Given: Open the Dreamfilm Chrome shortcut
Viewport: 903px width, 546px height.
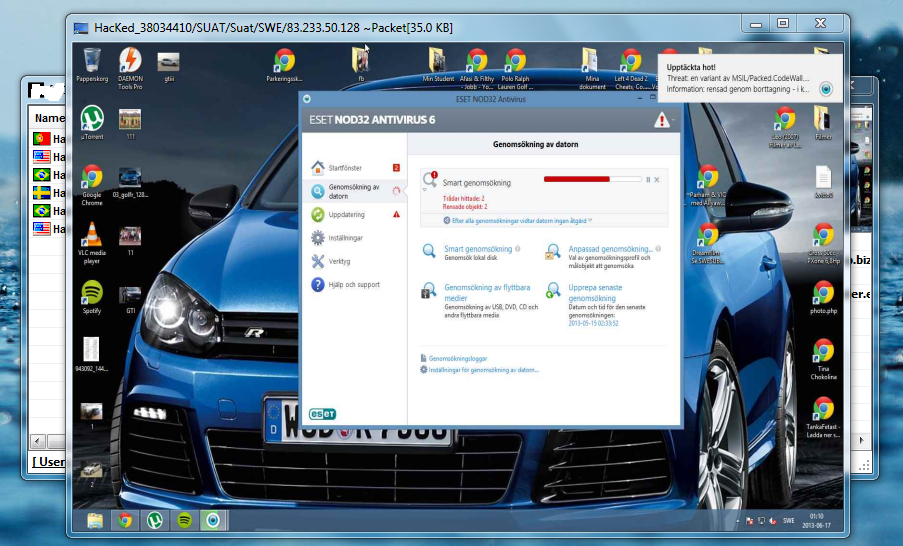Looking at the screenshot, I should (708, 244).
